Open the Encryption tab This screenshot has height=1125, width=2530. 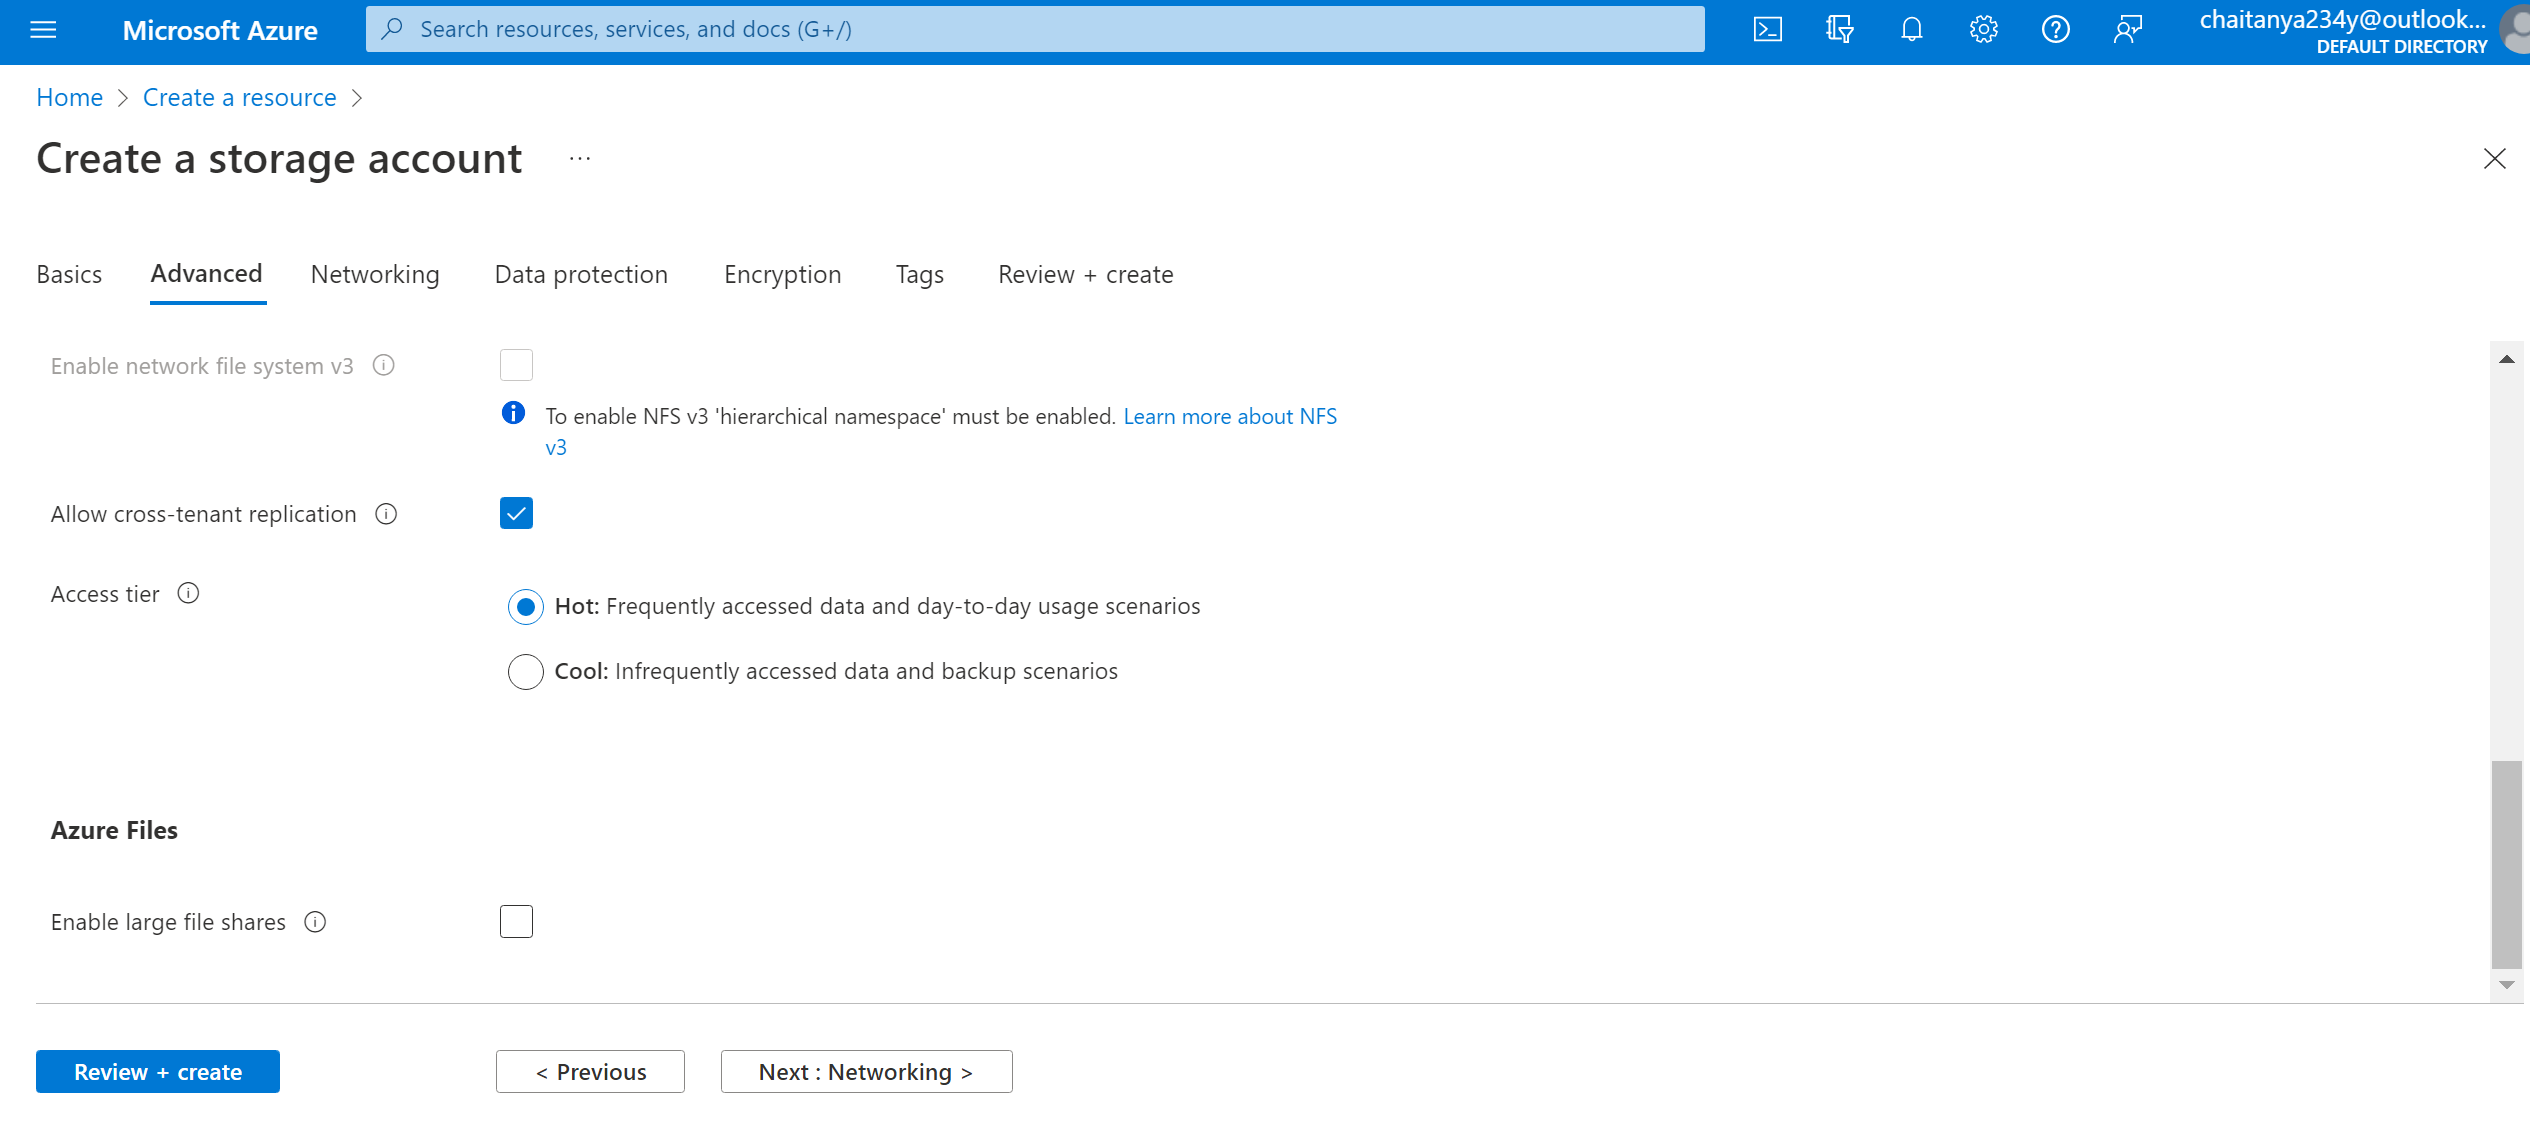(x=782, y=274)
